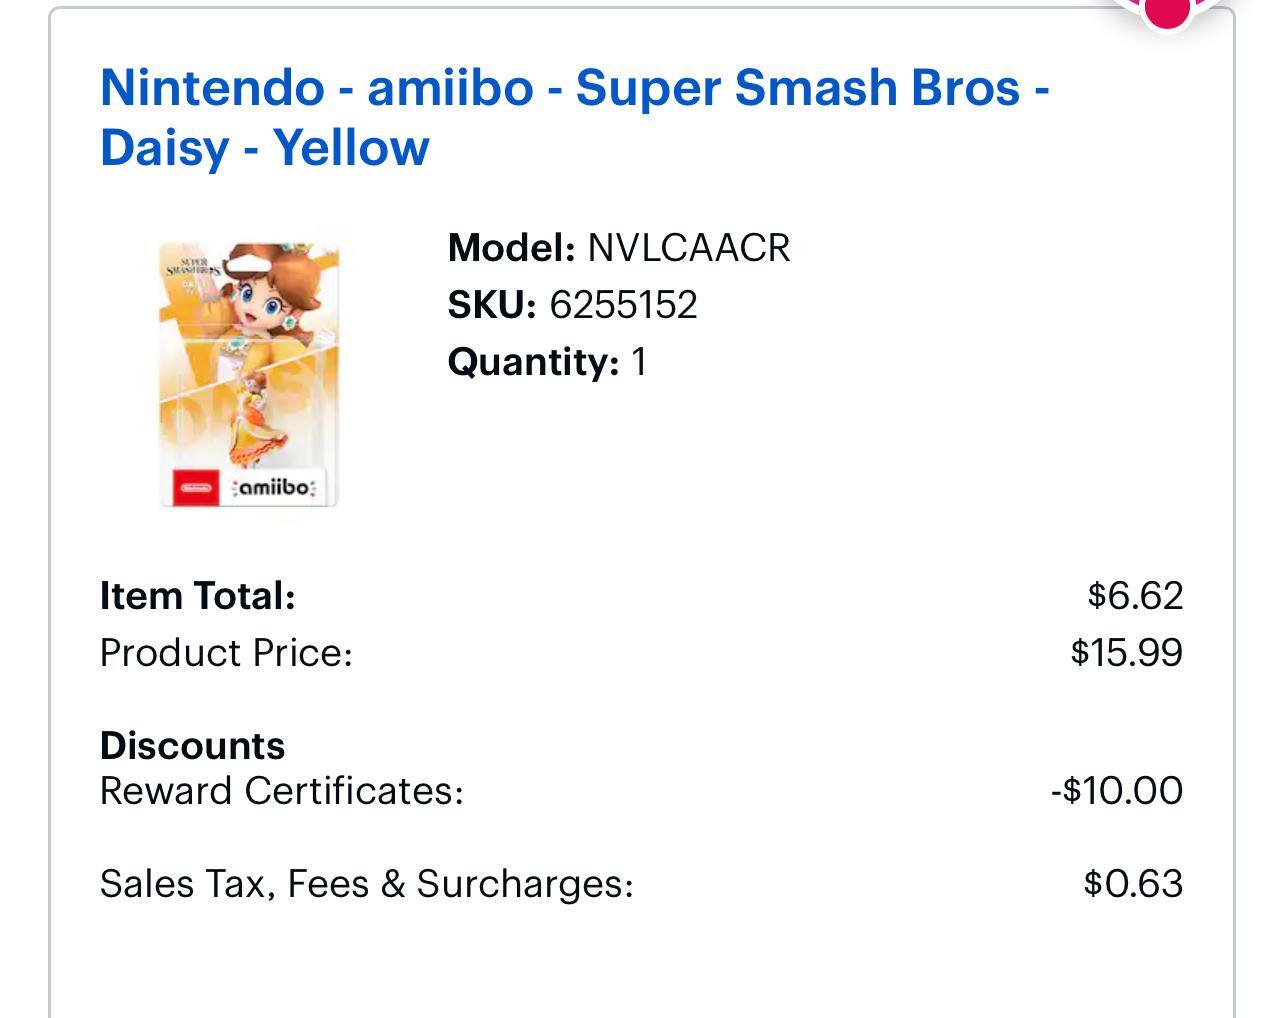Click the Product Price label
1268x1018 pixels.
pos(226,653)
